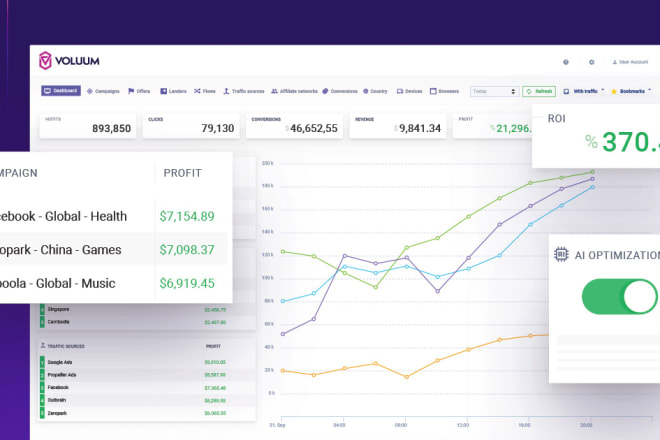Select the Google Ads traffic source row
Screen dimensions: 660x440
click(147, 362)
